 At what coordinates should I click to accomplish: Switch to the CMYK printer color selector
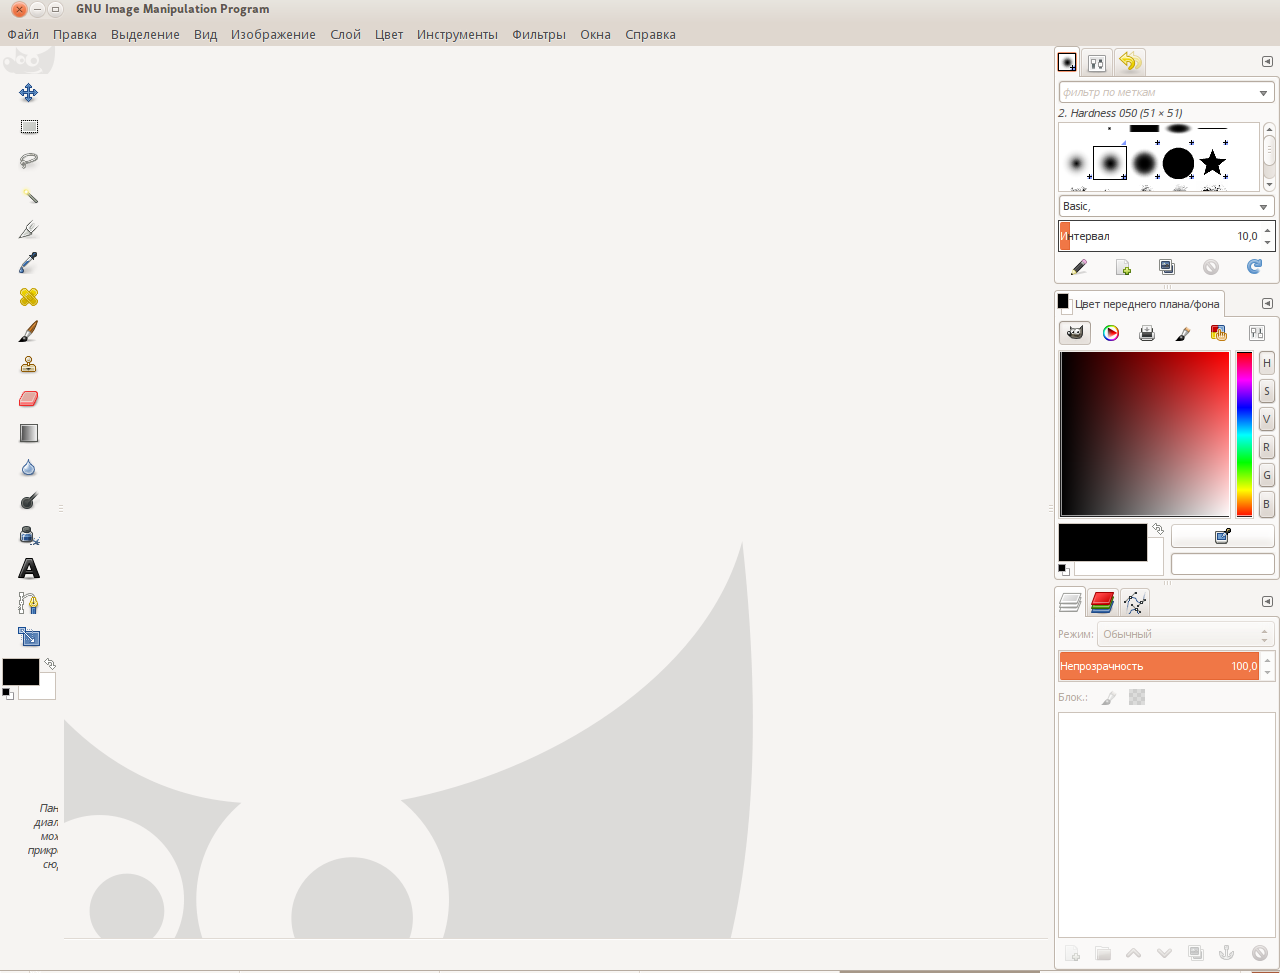(x=1147, y=333)
